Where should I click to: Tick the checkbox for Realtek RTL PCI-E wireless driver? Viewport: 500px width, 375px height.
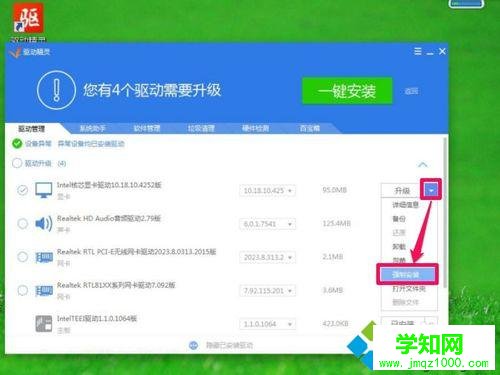coord(22,257)
